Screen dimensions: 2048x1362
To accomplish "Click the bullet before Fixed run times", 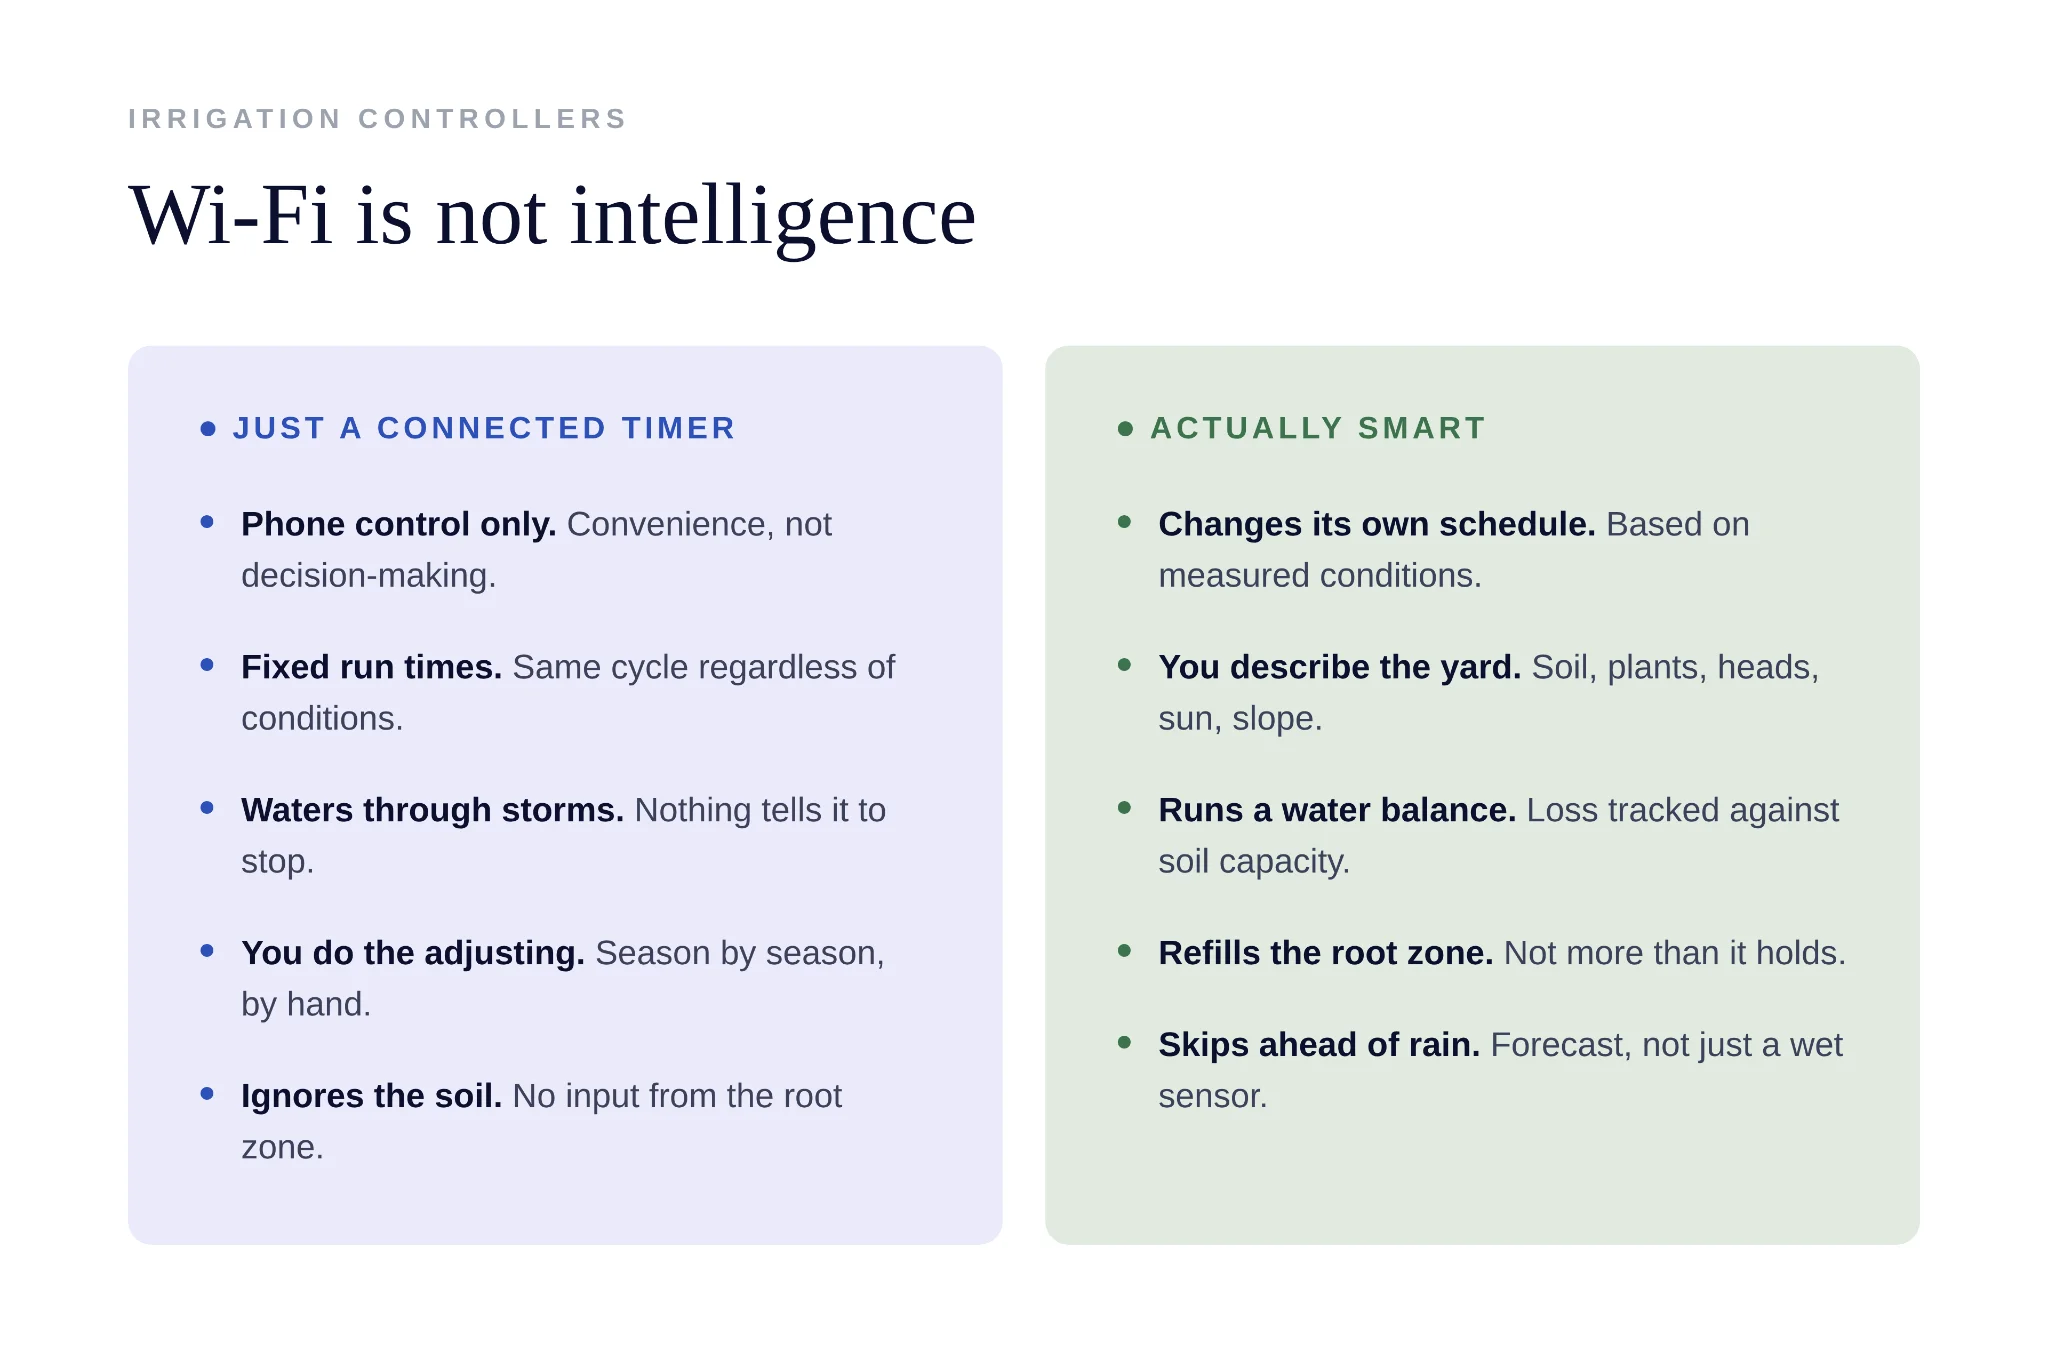I will pyautogui.click(x=207, y=664).
